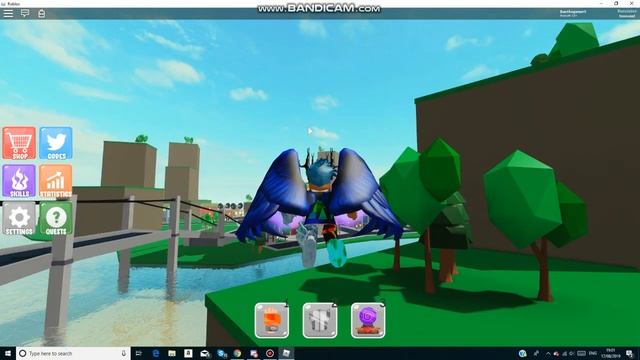
Task: Open the volume tray icon
Action: click(x=572, y=353)
